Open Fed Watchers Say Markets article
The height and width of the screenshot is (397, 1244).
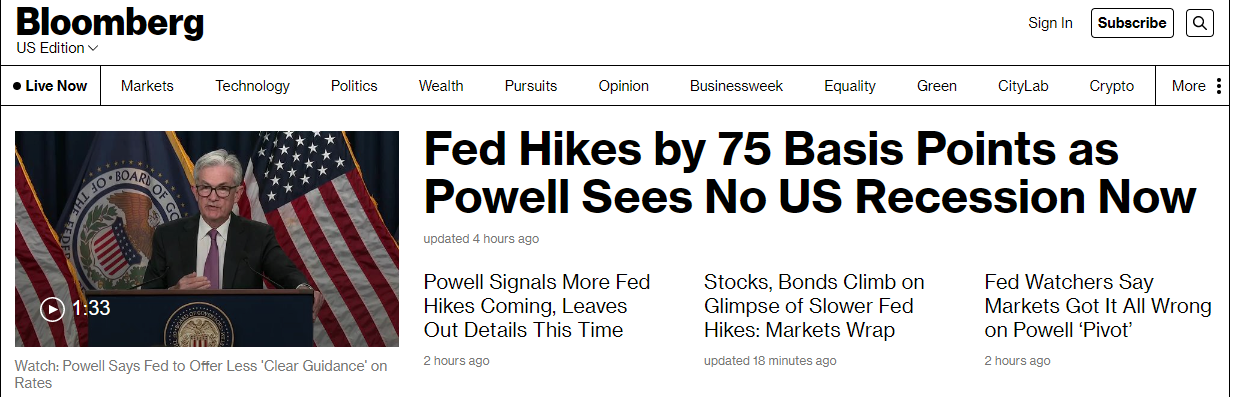(x=1098, y=306)
